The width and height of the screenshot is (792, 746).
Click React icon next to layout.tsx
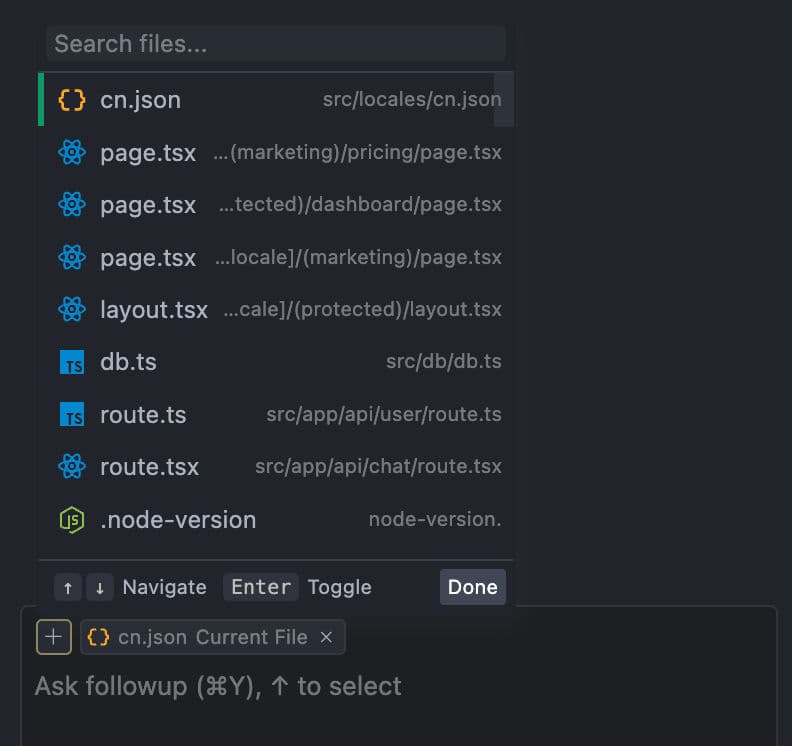click(x=72, y=310)
